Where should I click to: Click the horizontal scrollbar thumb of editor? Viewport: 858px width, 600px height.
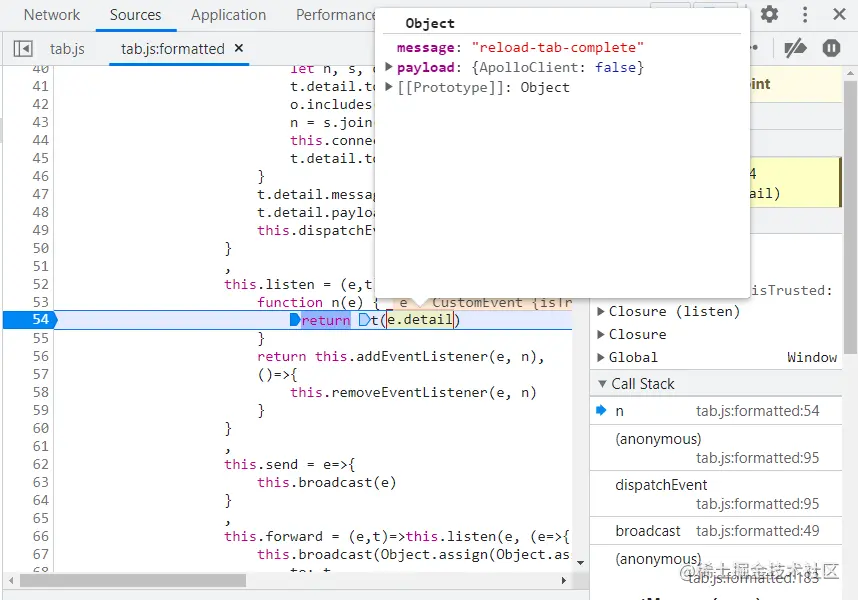pyautogui.click(x=133, y=580)
